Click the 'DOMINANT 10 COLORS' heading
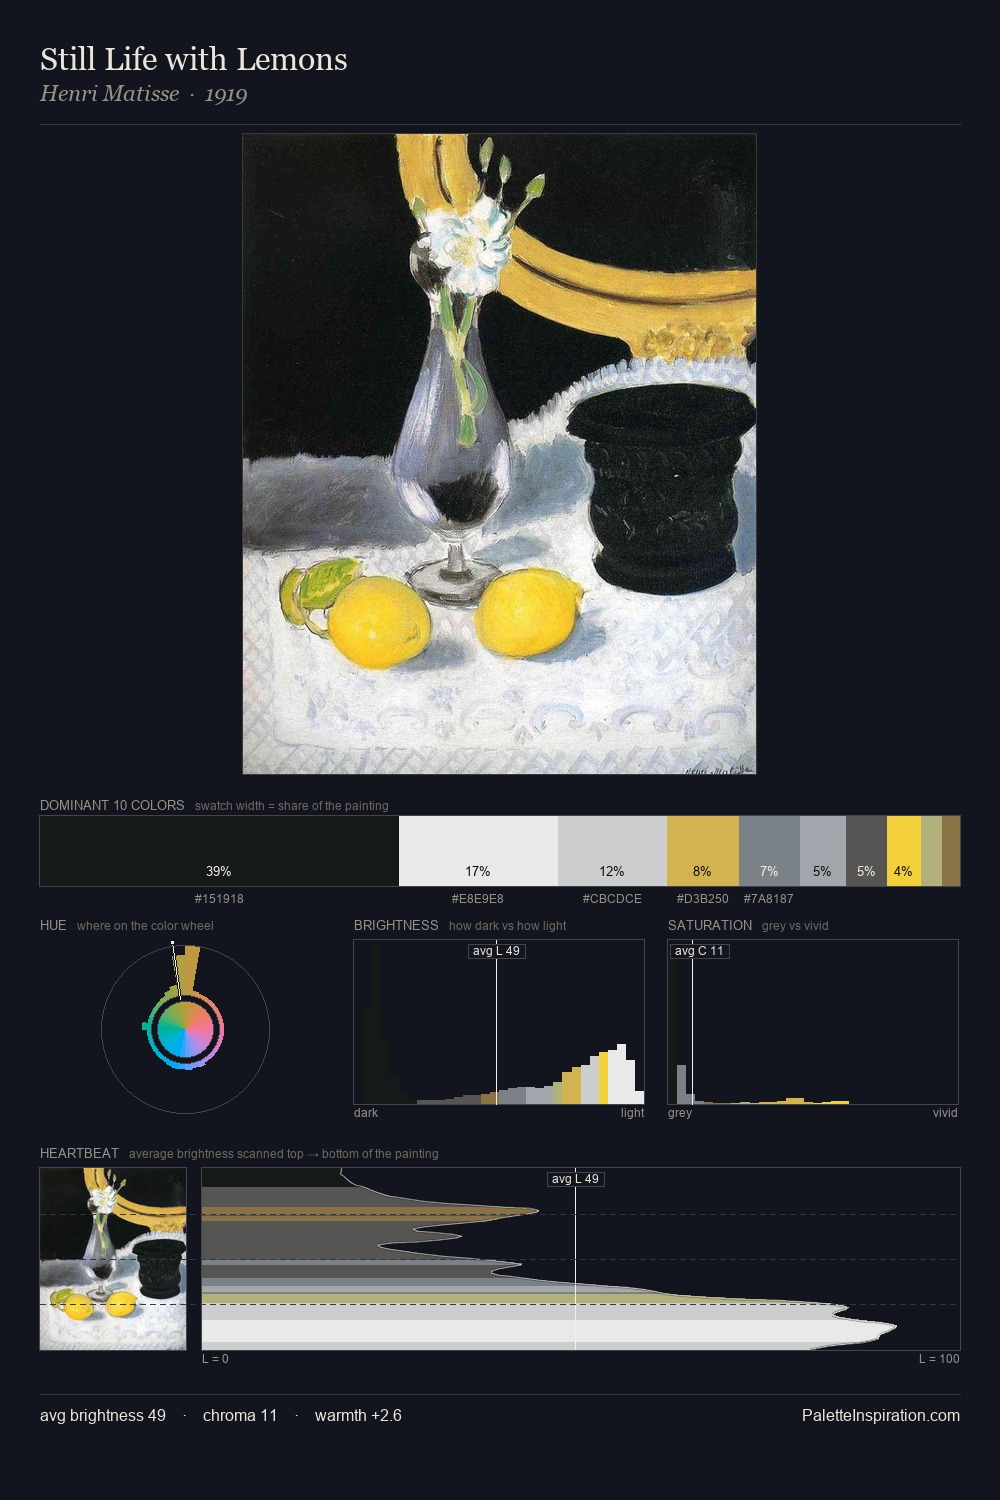The image size is (1000, 1500). click(x=112, y=805)
